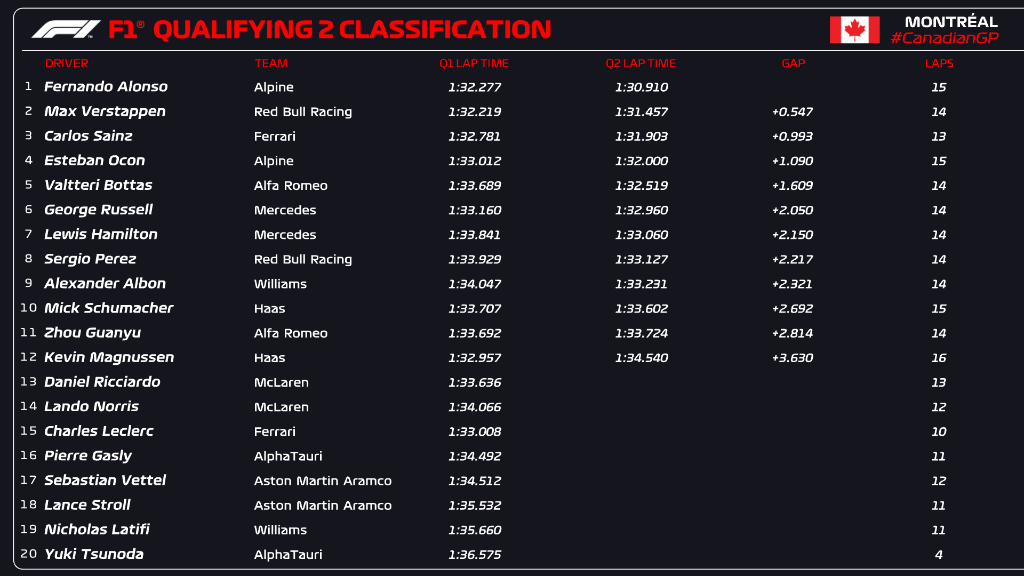Click the Qualifying 2 Classification title
Screen dimensions: 1024x576
coord(352,29)
